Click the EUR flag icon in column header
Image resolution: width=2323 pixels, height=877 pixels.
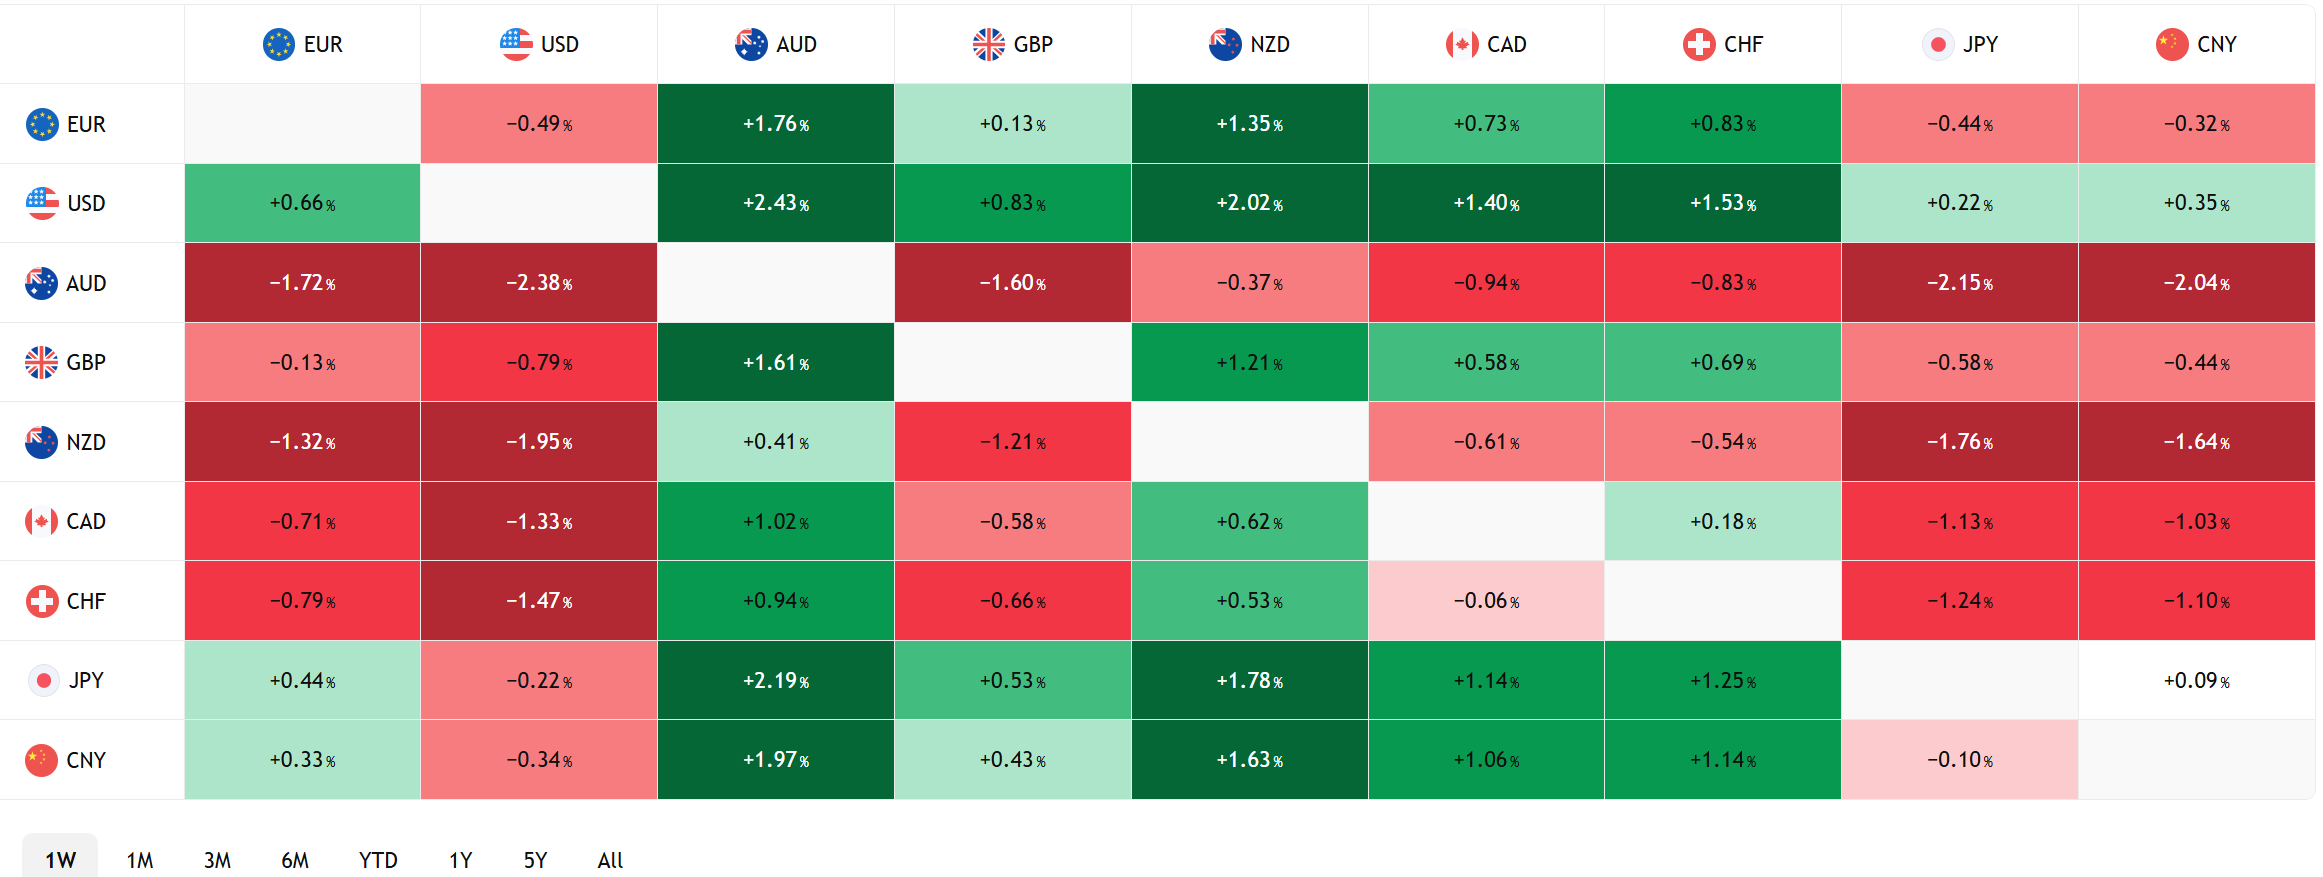tap(278, 44)
